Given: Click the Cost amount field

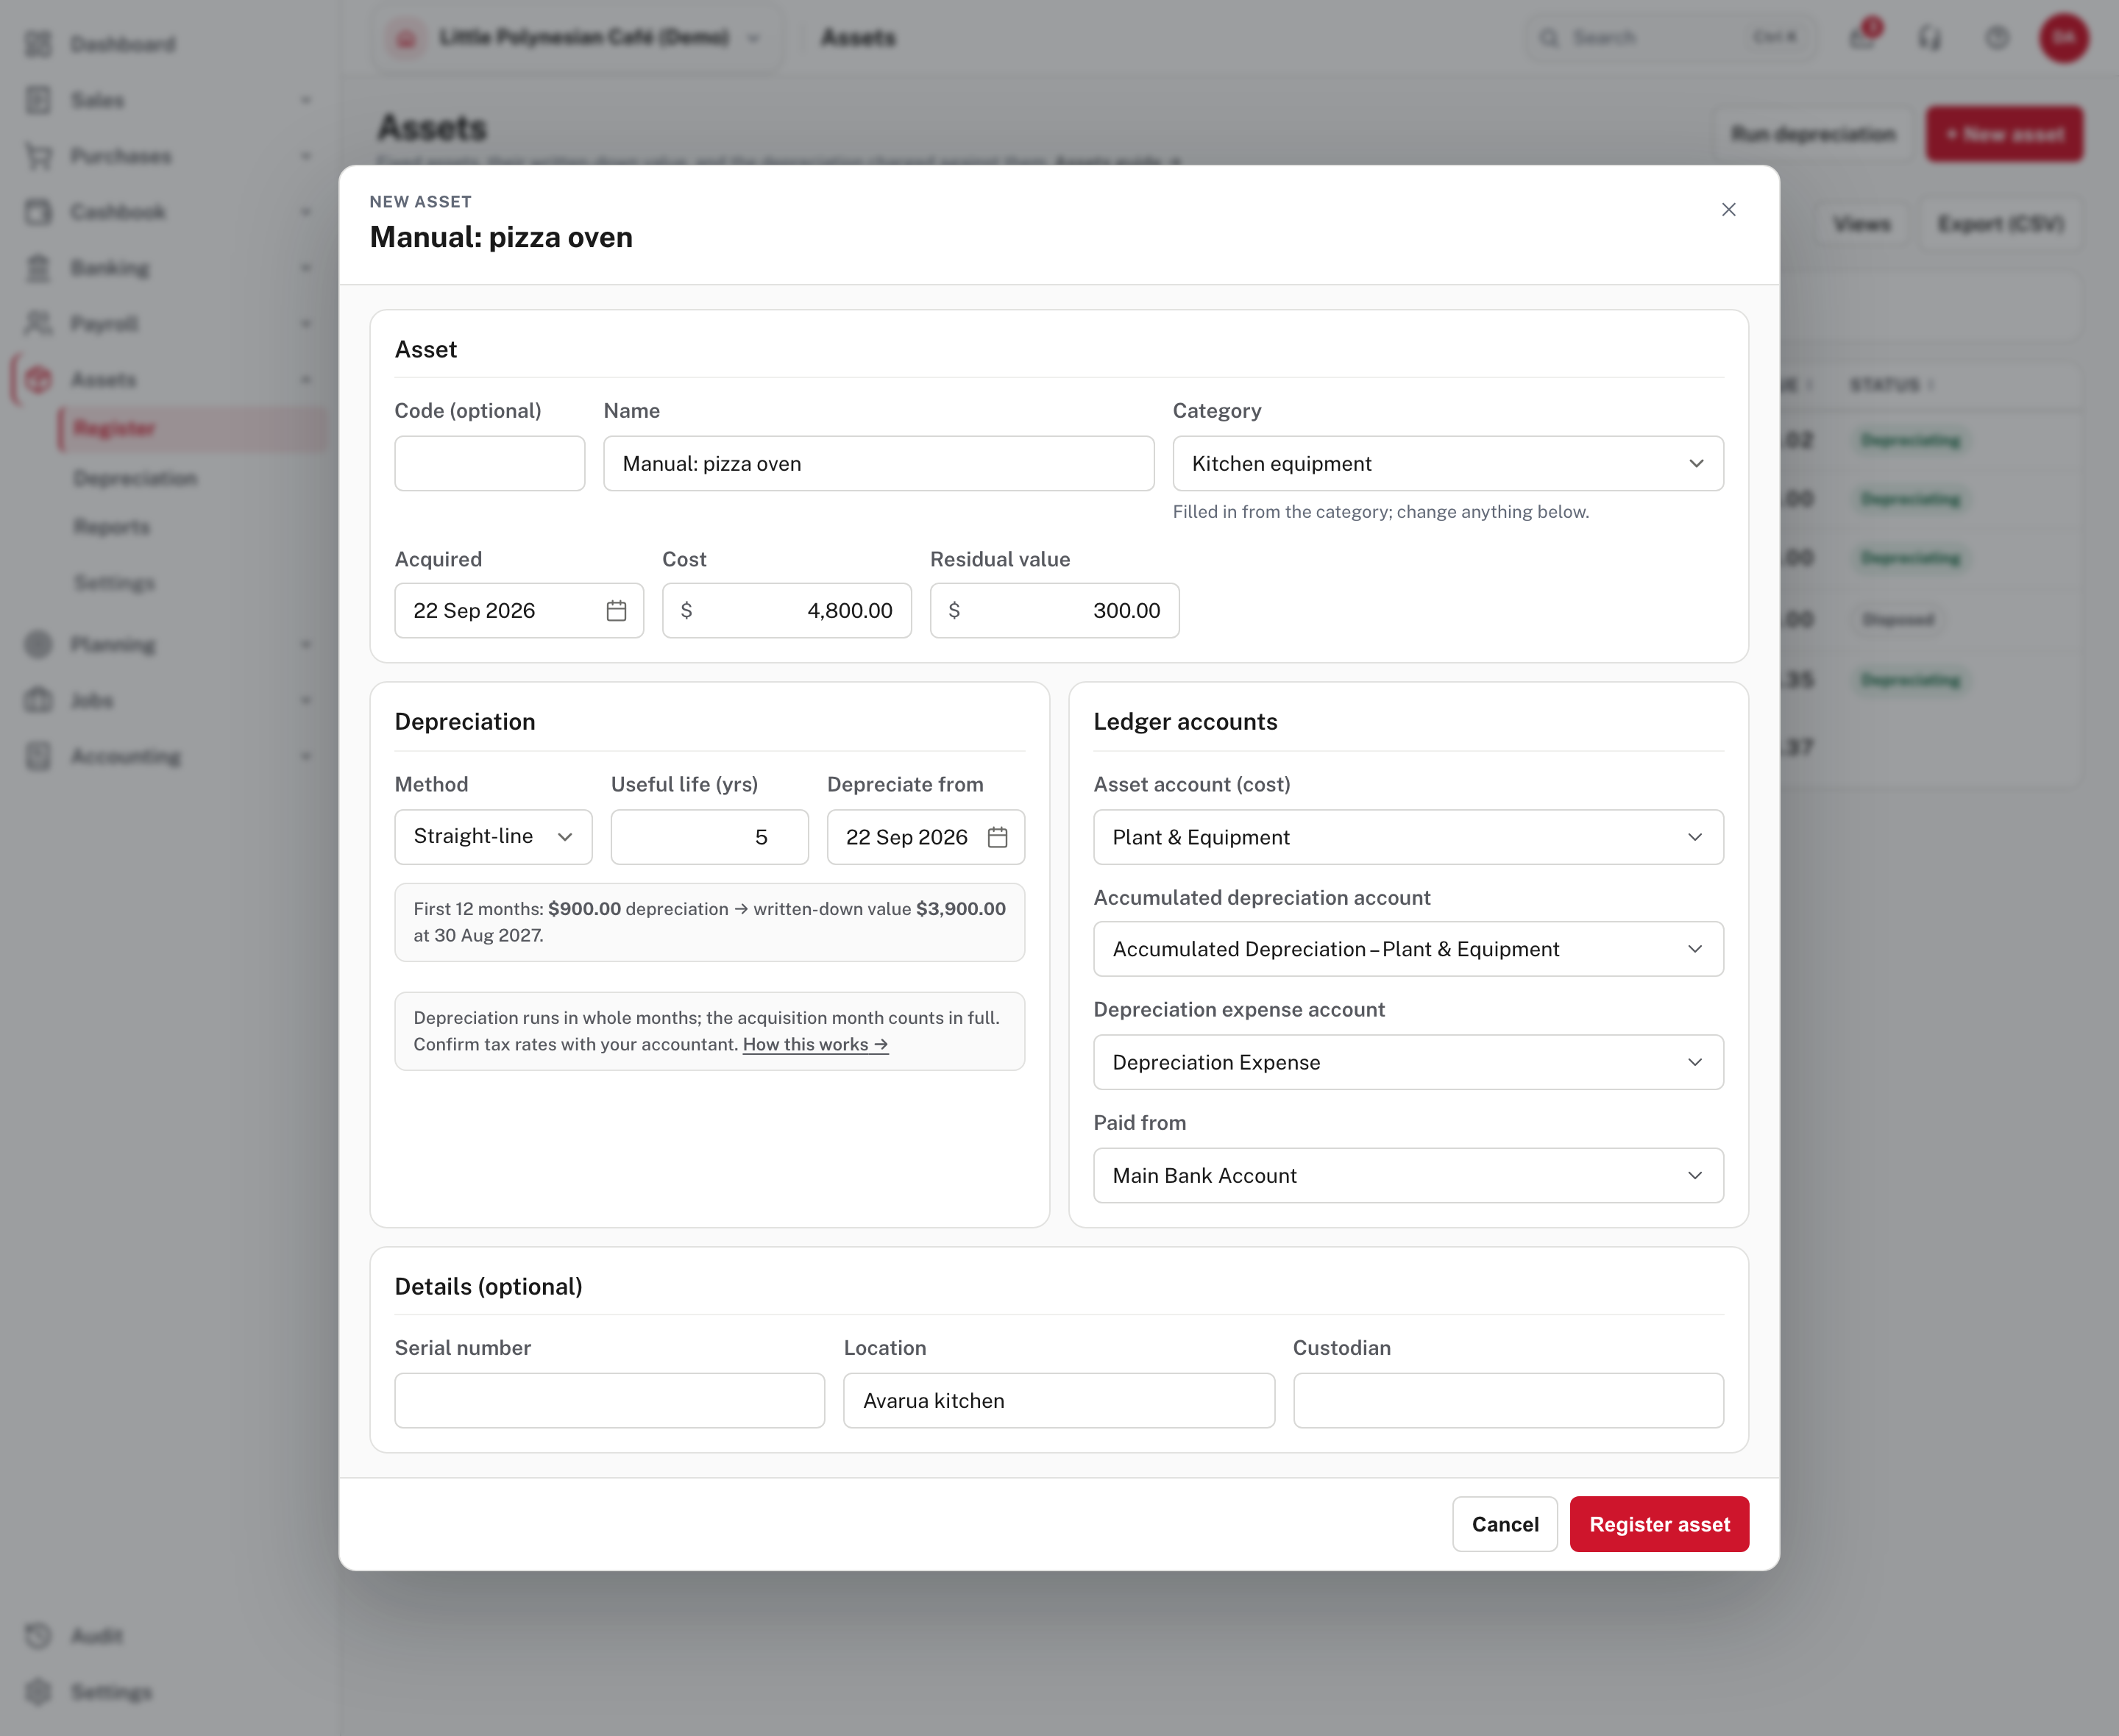Looking at the screenshot, I should pyautogui.click(x=786, y=610).
